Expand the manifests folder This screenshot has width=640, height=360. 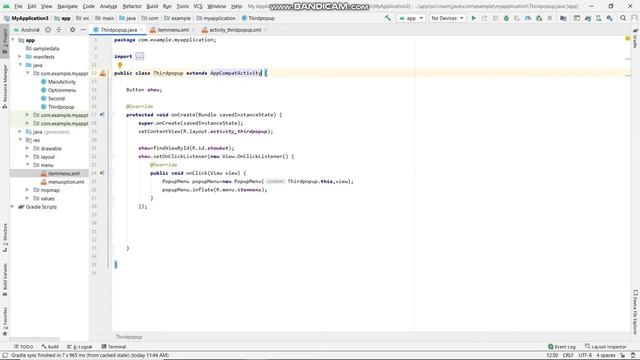20,57
